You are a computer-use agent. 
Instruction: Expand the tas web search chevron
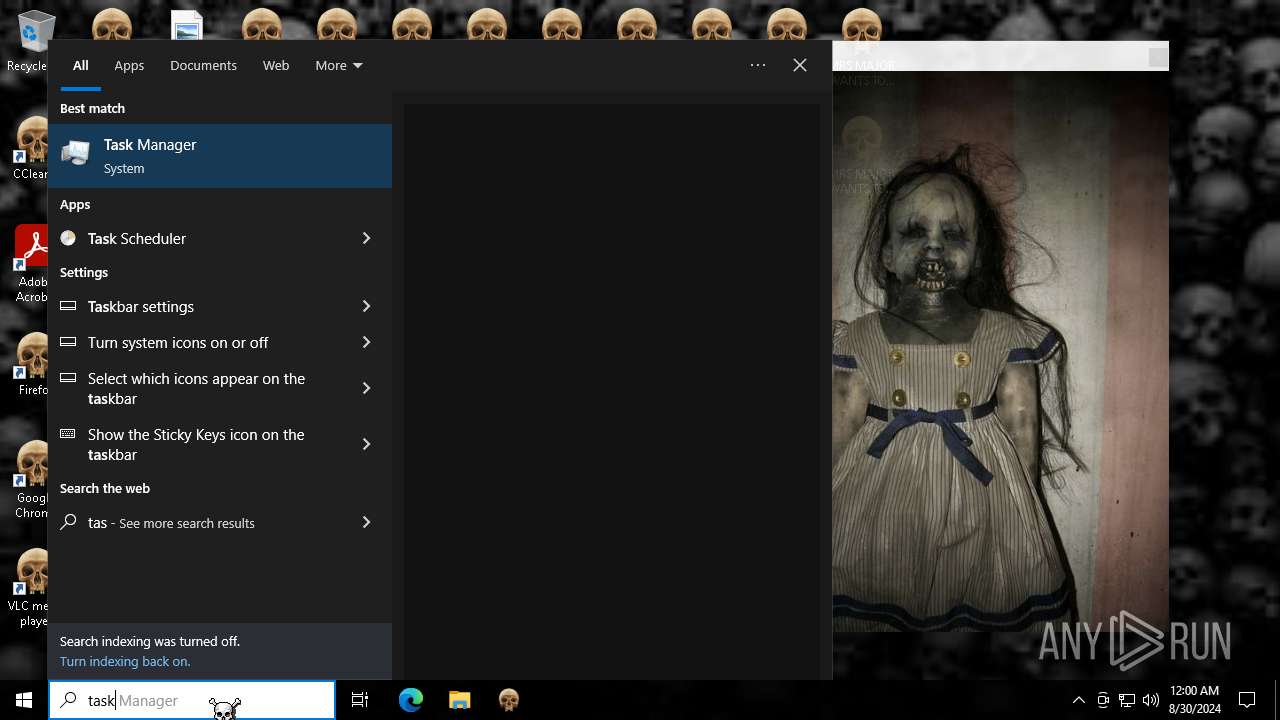tap(366, 522)
